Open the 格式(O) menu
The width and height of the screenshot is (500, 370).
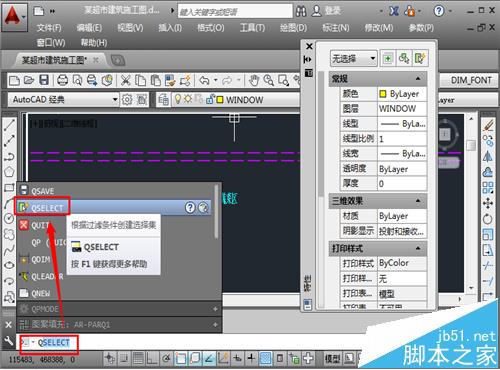coord(211,28)
